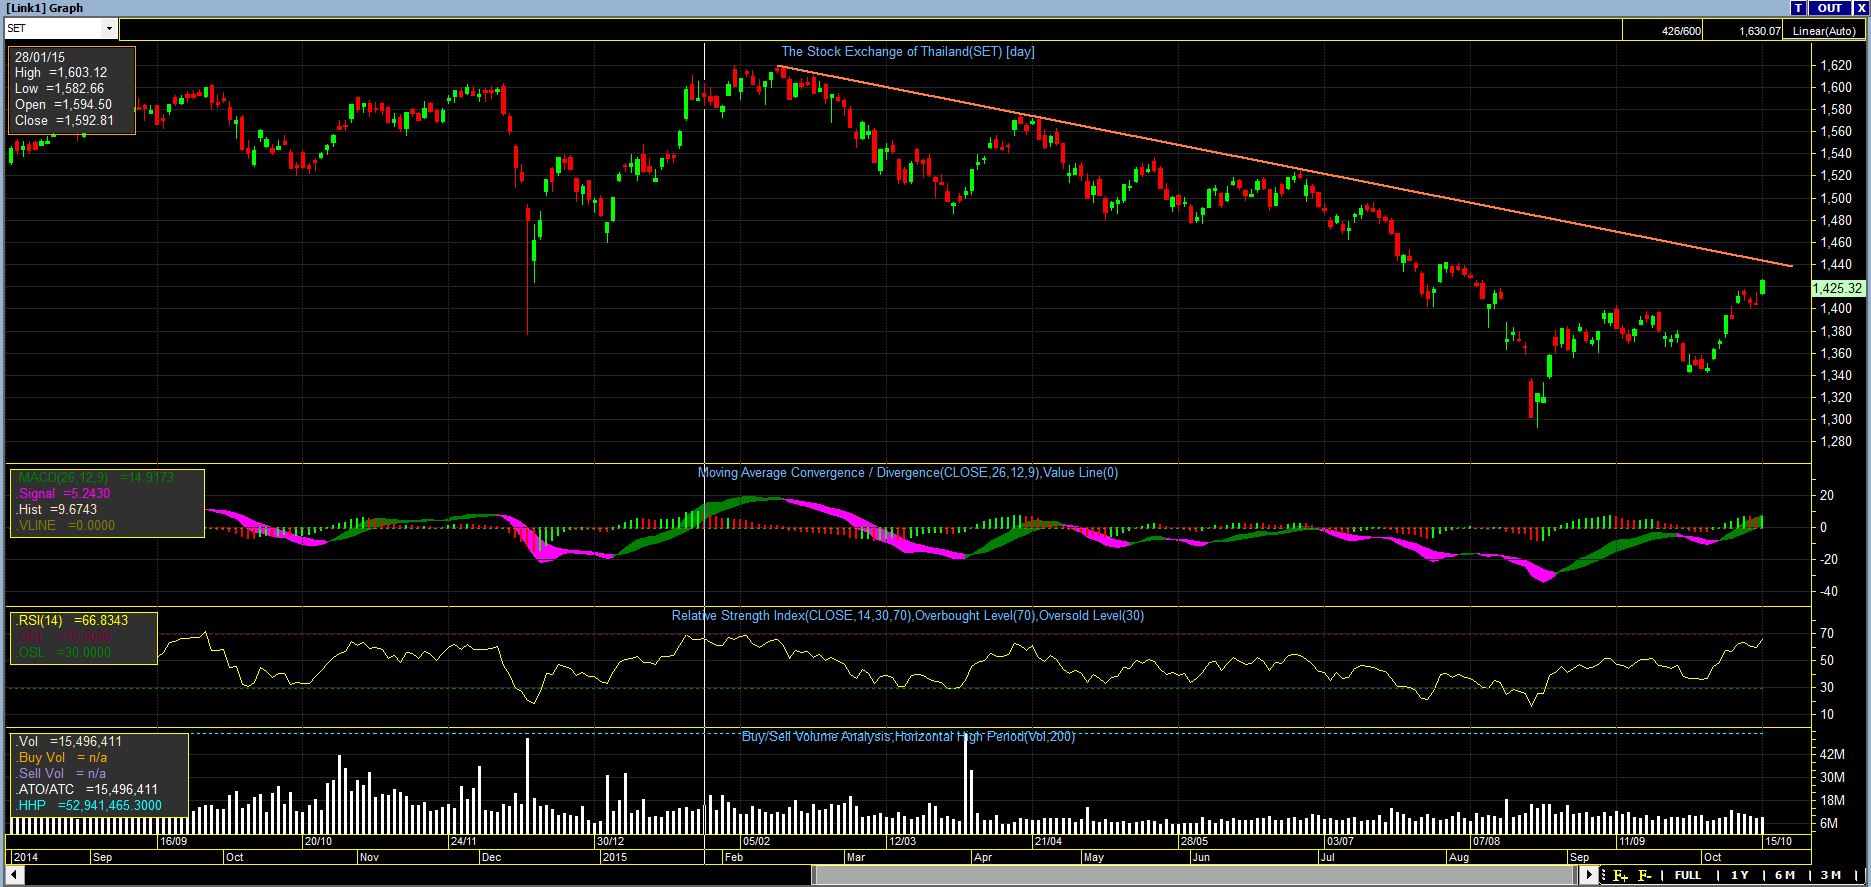
Task: Click the Buy Vol = n/a entry
Action: [61, 757]
